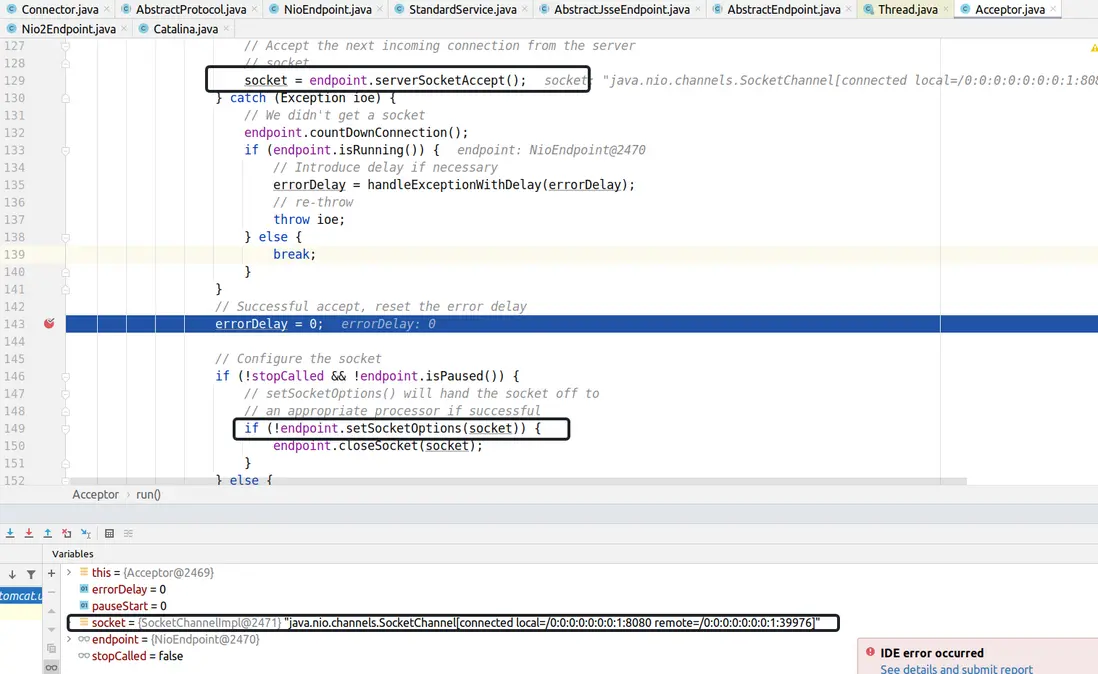This screenshot has height=674, width=1098.
Task: Close the Catalina.java tab
Action: [x=226, y=29]
